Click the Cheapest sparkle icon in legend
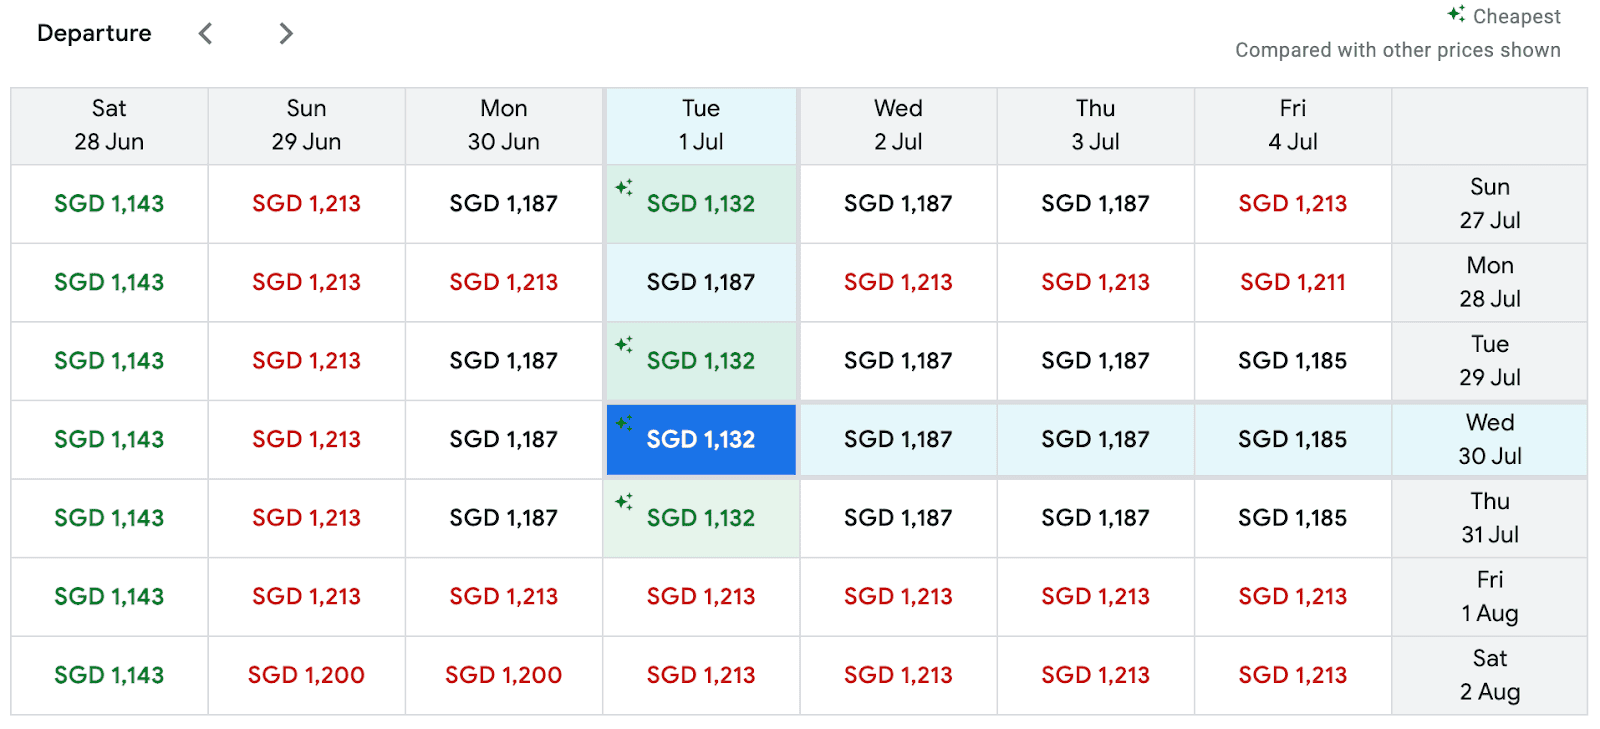 click(1456, 14)
